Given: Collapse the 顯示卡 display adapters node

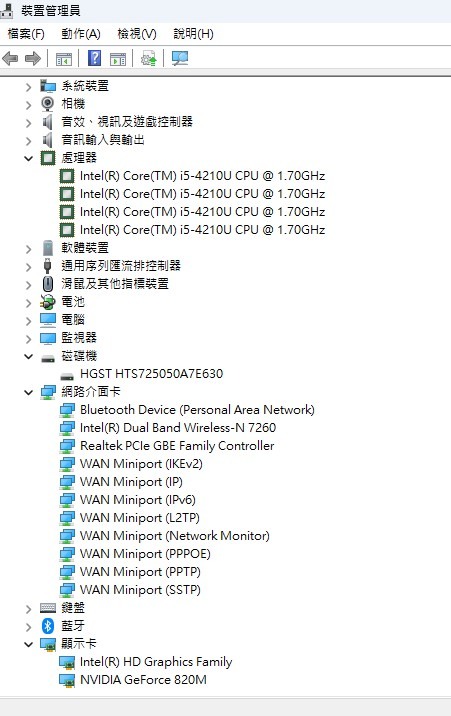Looking at the screenshot, I should pyautogui.click(x=28, y=644).
